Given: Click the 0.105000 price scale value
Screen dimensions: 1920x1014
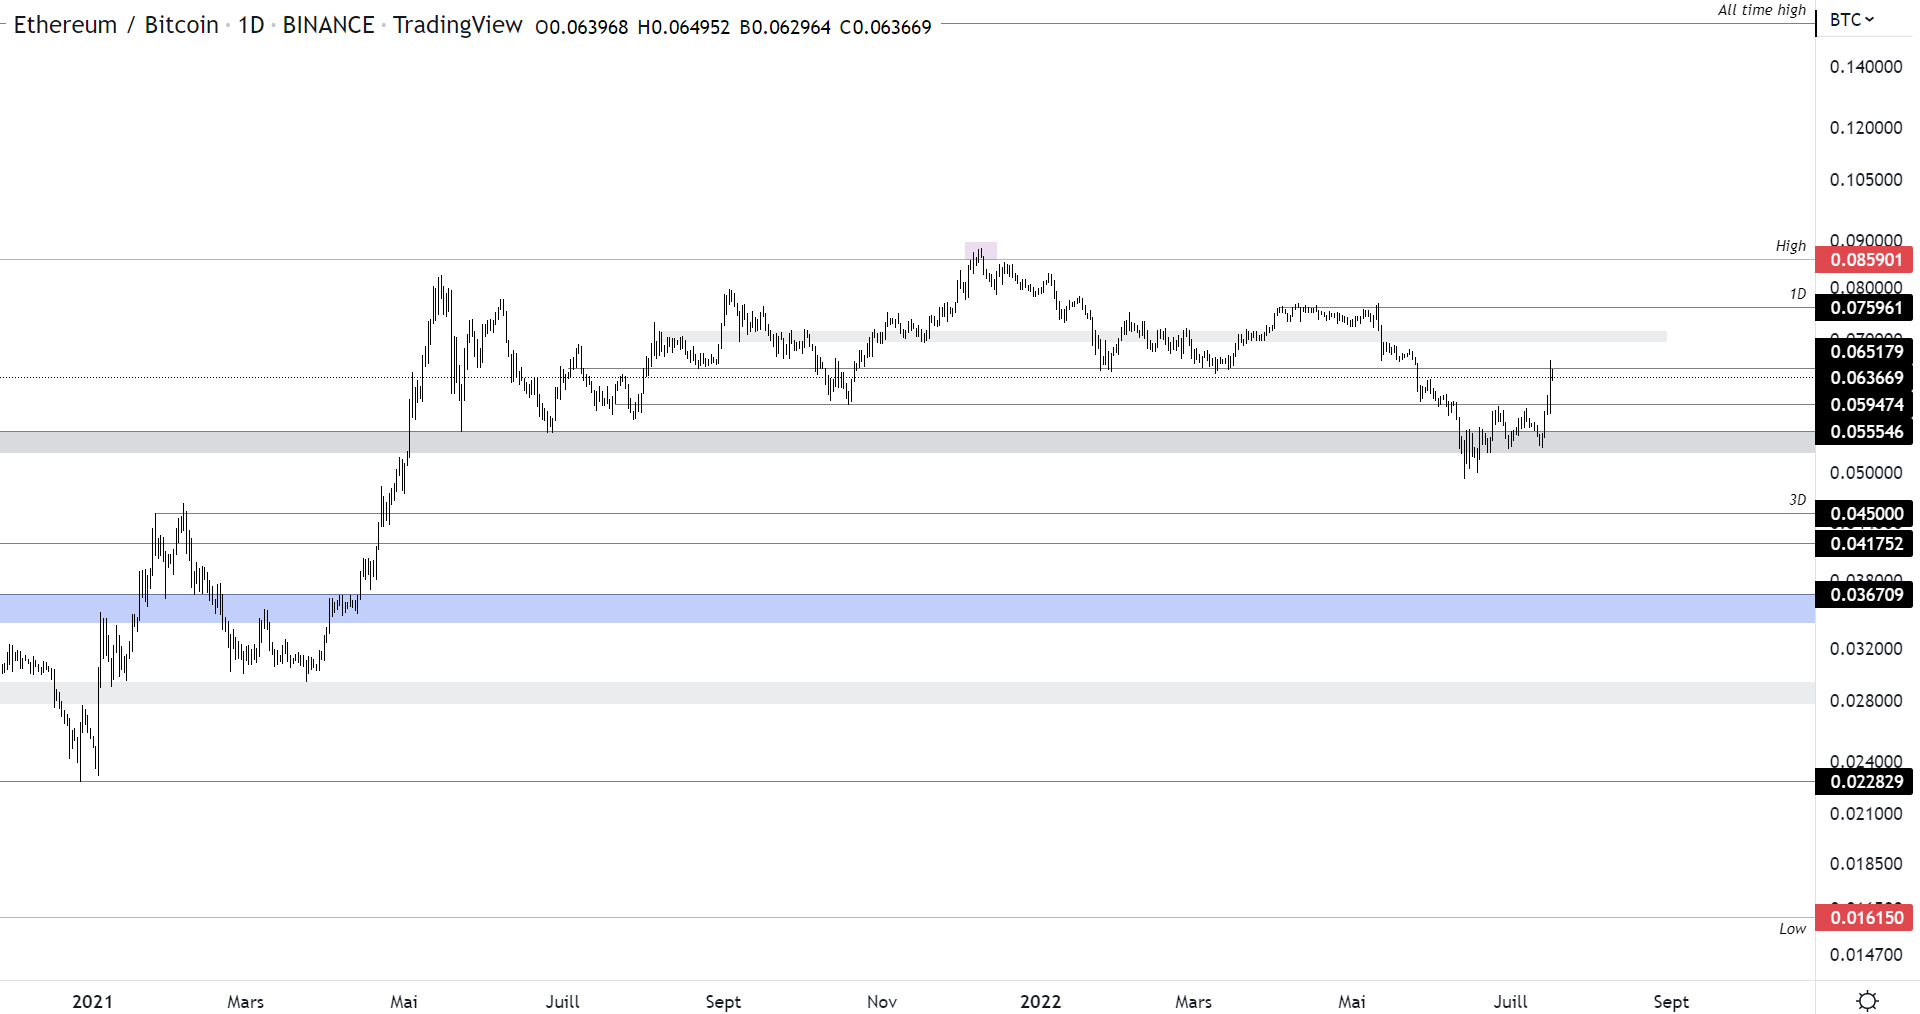Looking at the screenshot, I should coord(1866,180).
